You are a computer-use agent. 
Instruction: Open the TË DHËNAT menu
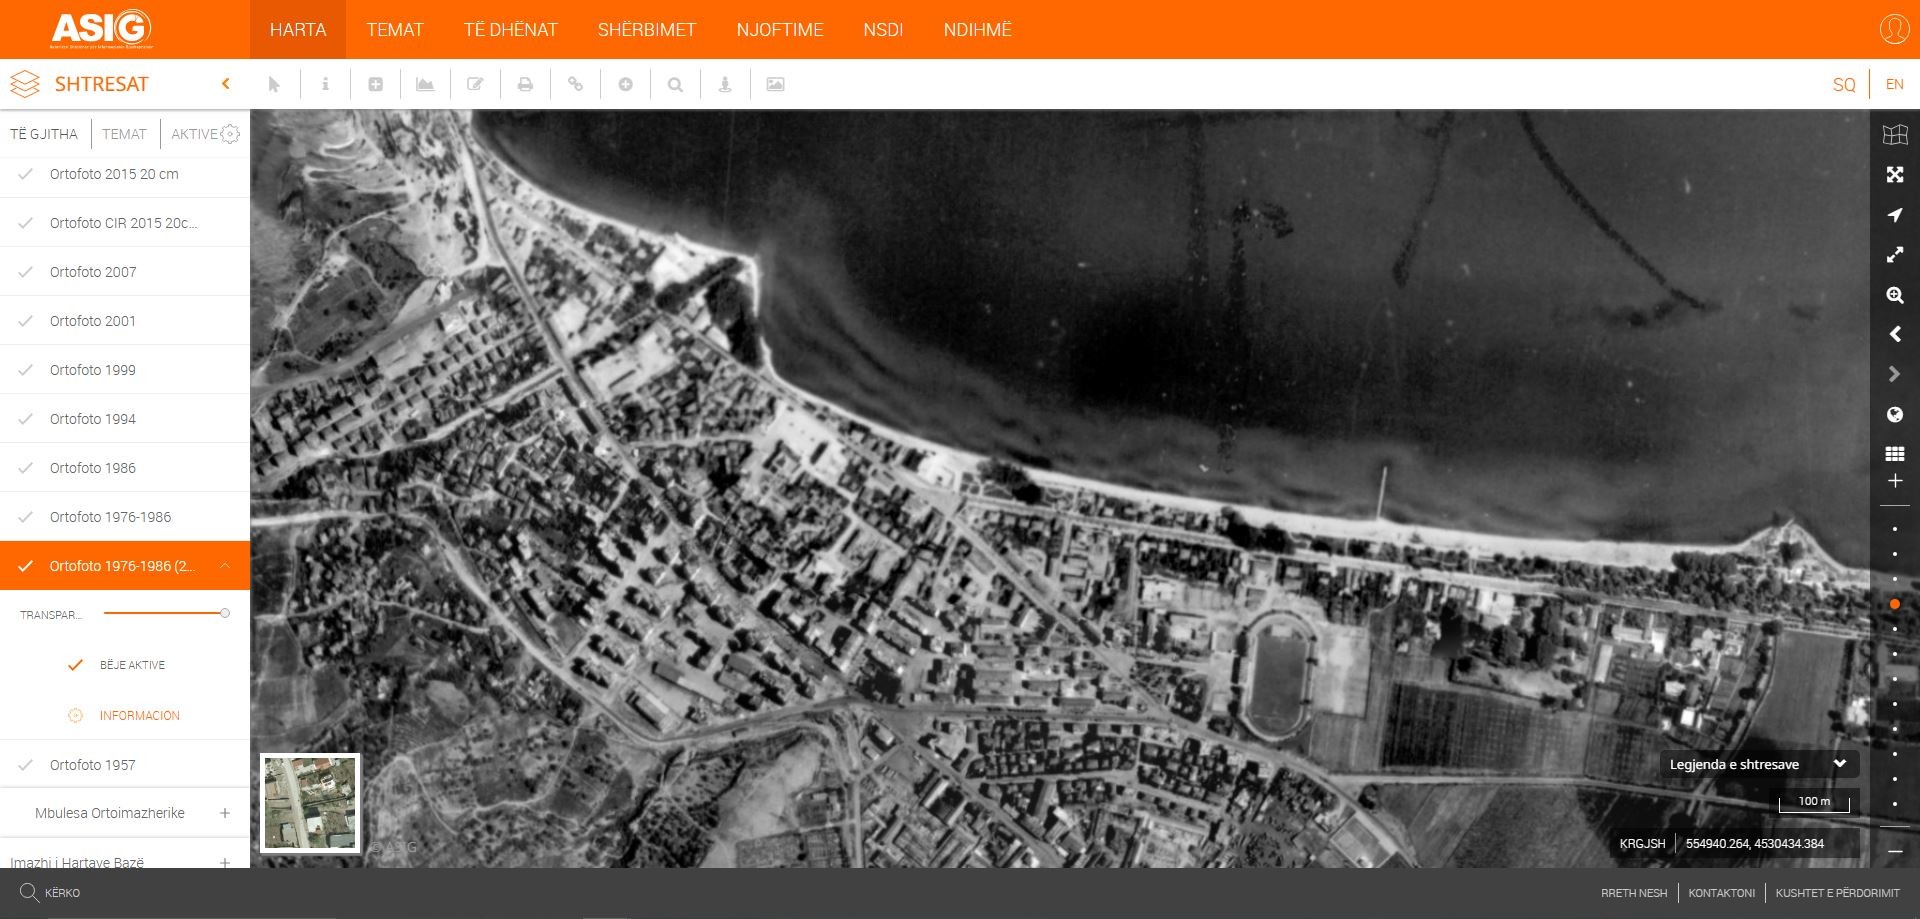coord(510,30)
